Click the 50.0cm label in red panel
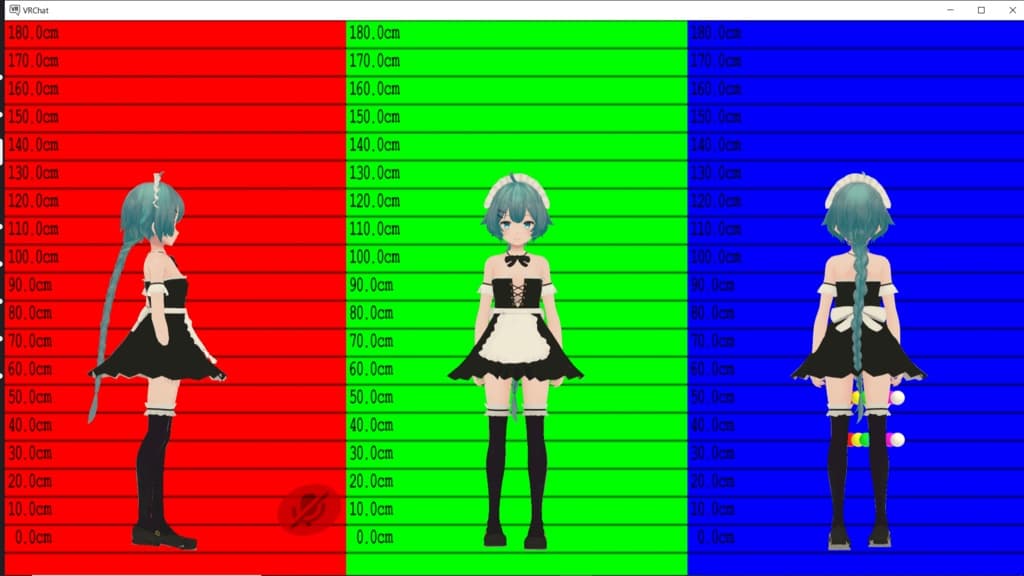The height and width of the screenshot is (576, 1024). click(30, 398)
